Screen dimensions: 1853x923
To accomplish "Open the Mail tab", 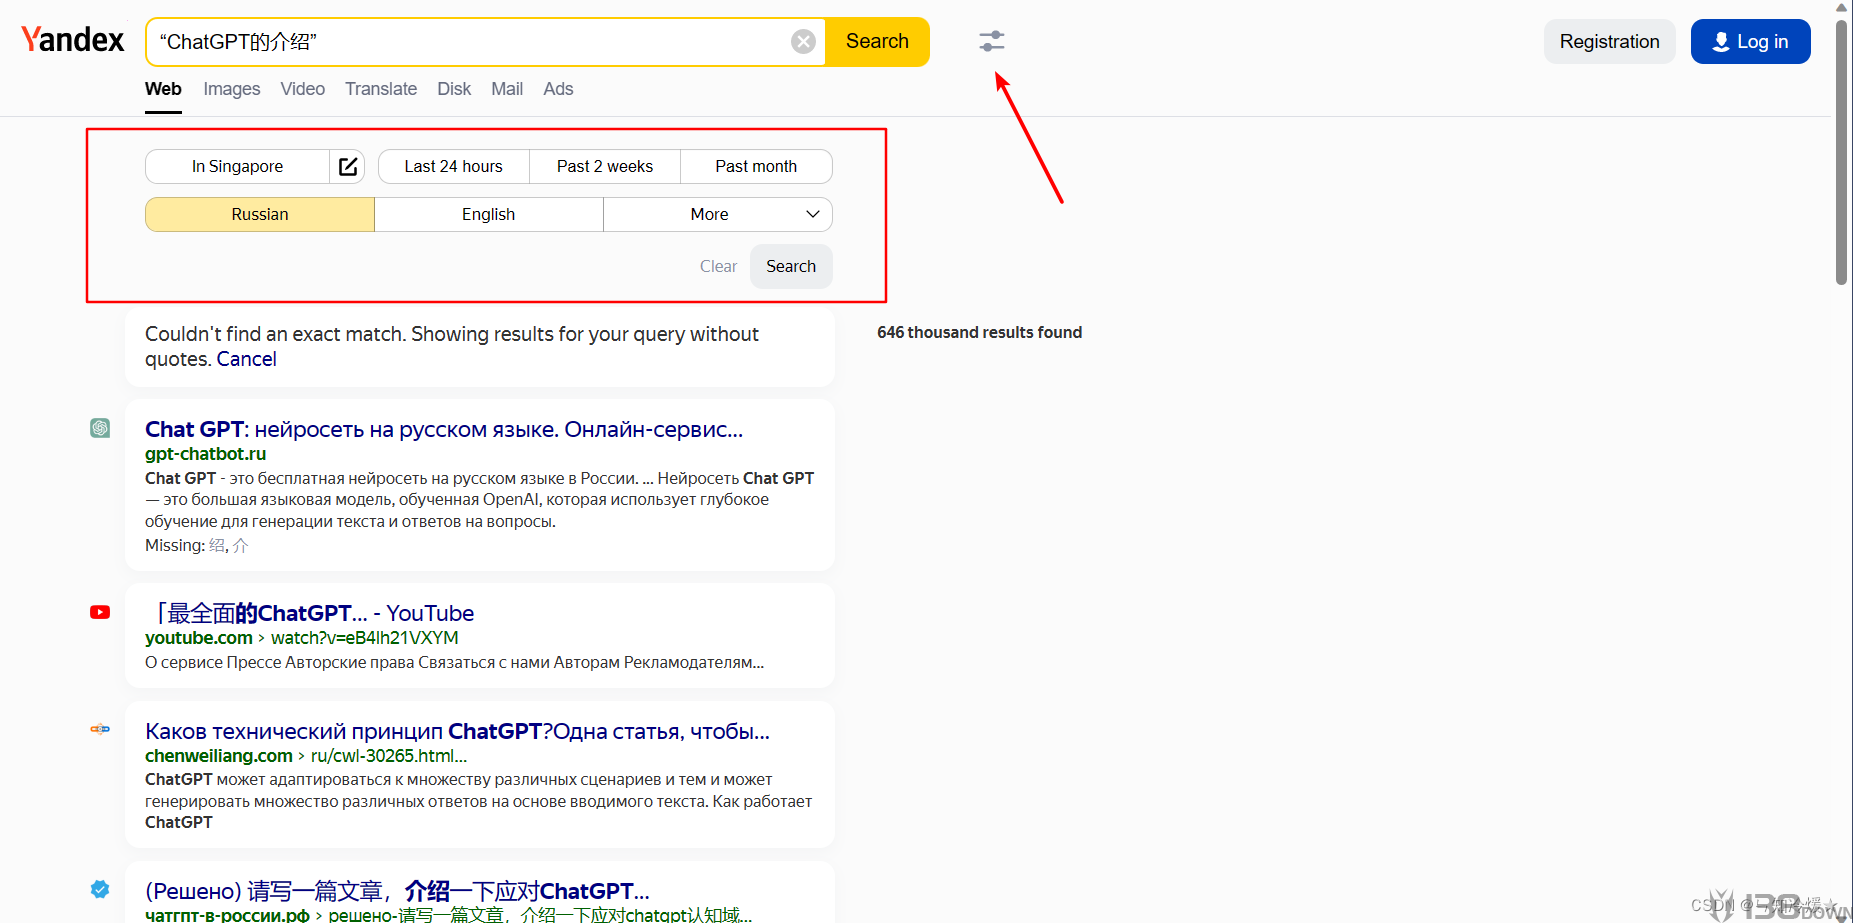I will point(507,89).
